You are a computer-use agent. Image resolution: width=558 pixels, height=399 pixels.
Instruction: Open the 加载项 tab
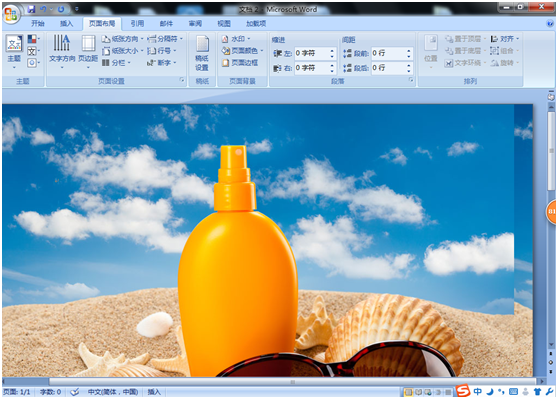[x=256, y=23]
